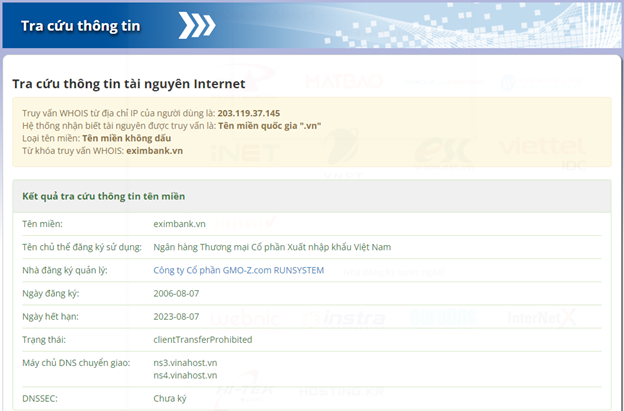
Task: Select the heading 'Tra cứu thông tin tài nguyên Internet'
Action: click(x=129, y=84)
